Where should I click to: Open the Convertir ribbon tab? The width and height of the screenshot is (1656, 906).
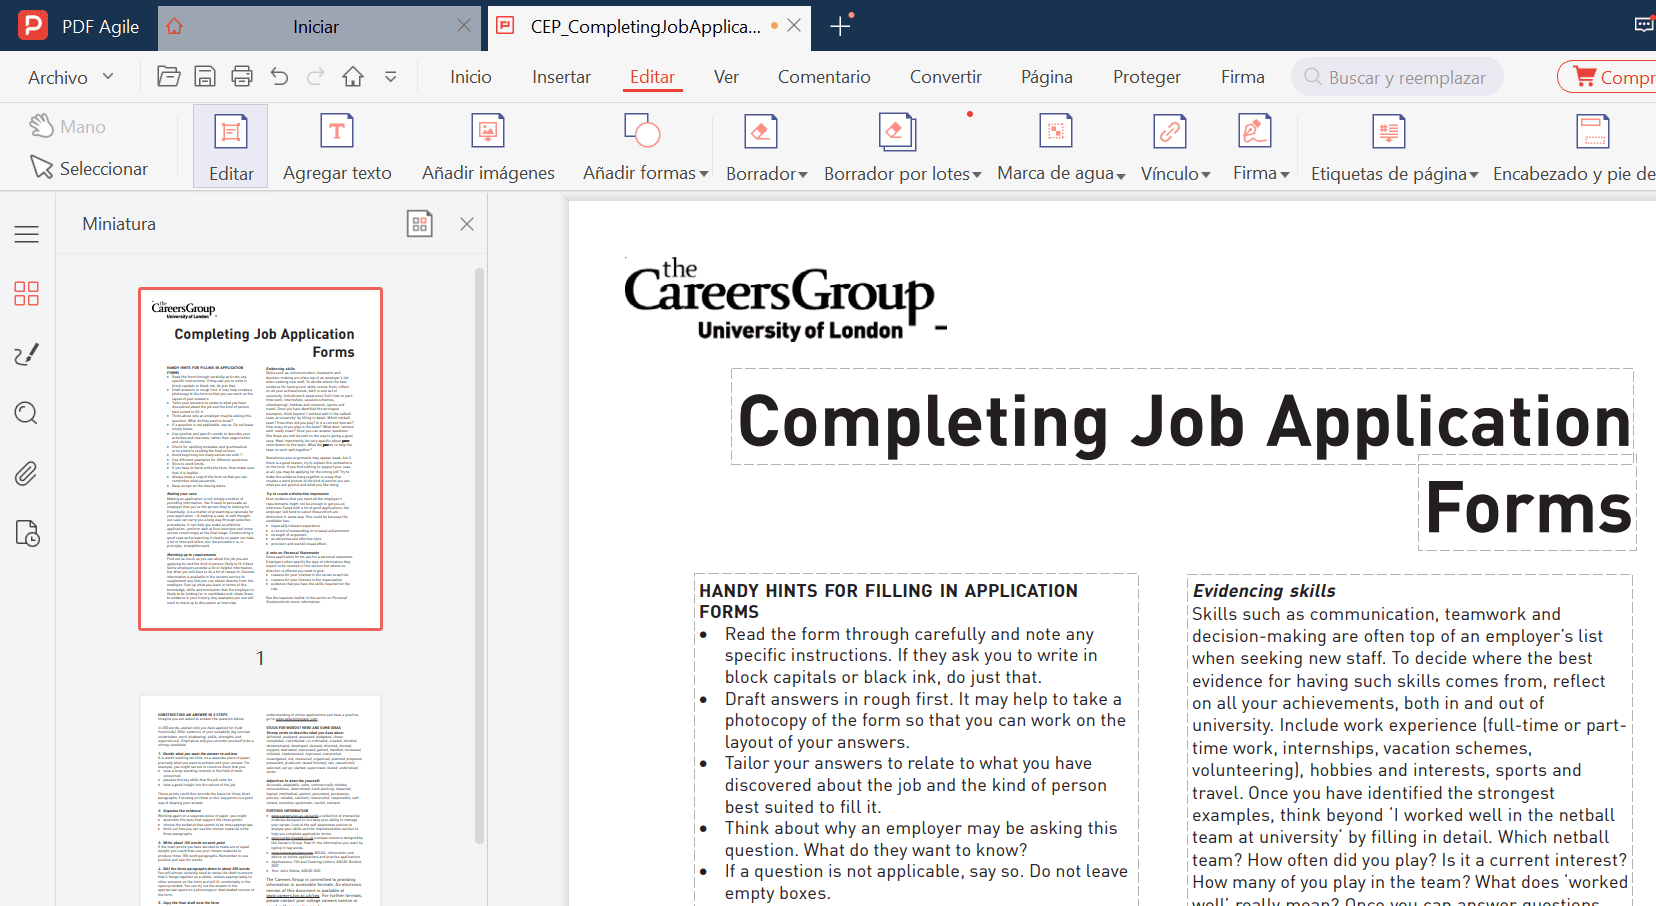click(x=945, y=77)
